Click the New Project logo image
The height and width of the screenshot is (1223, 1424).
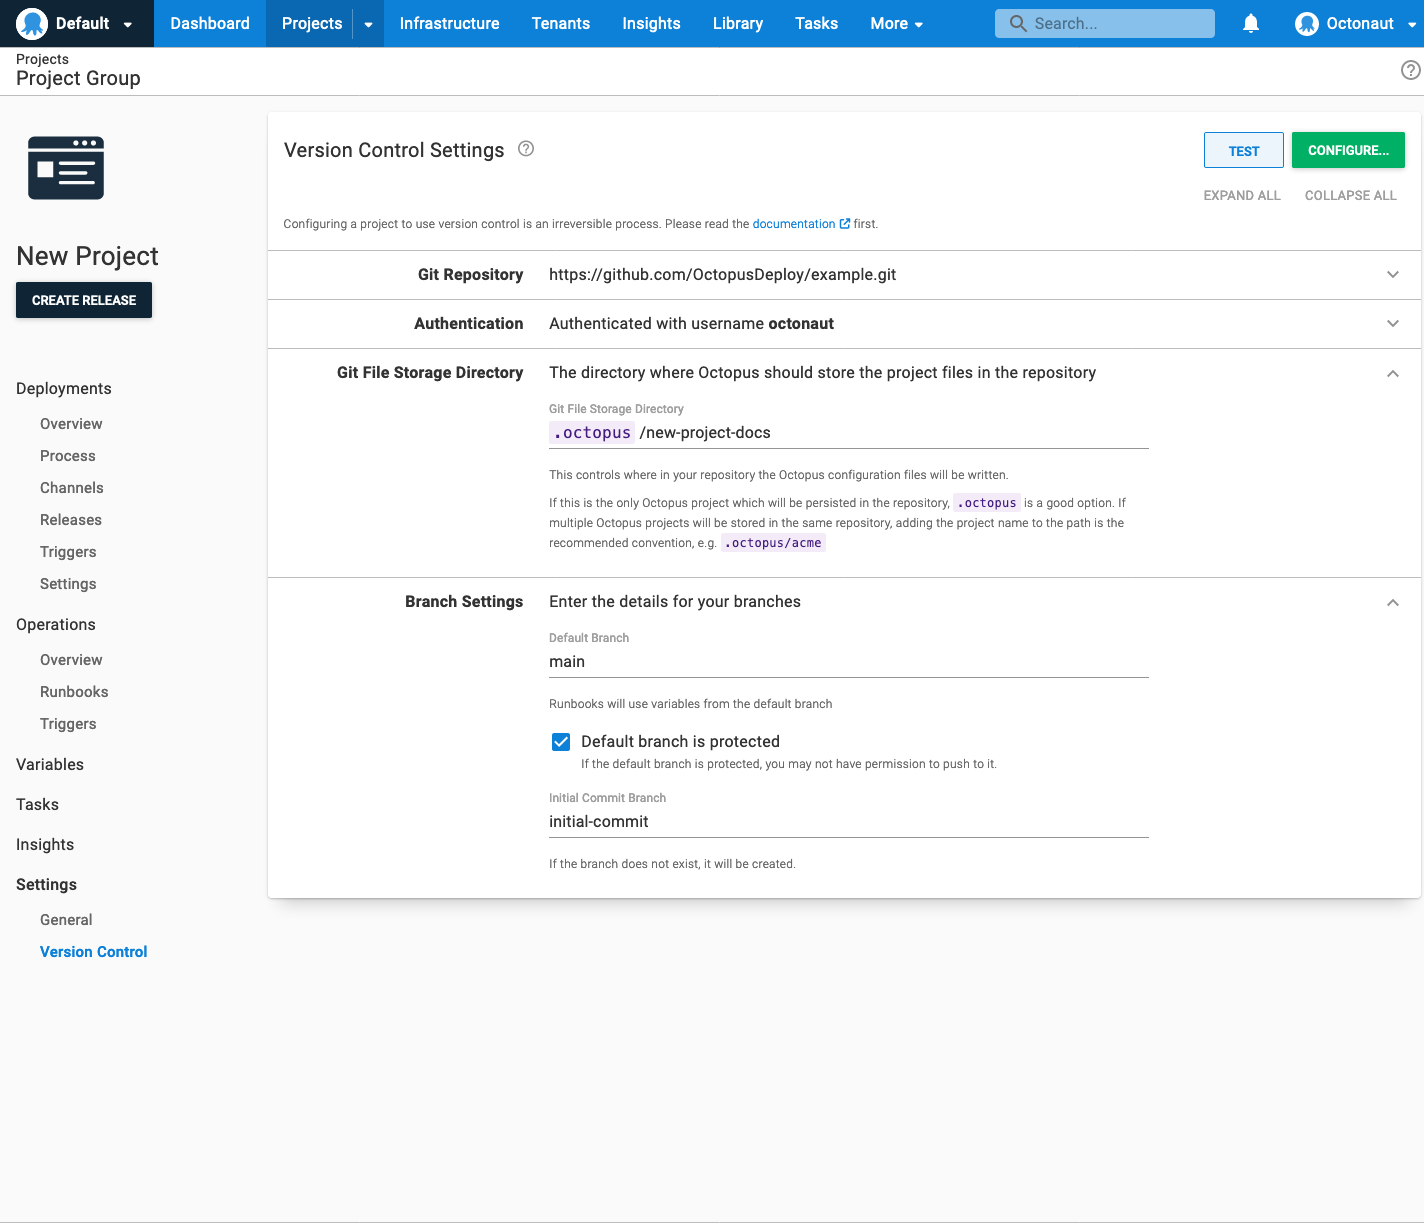click(x=65, y=168)
